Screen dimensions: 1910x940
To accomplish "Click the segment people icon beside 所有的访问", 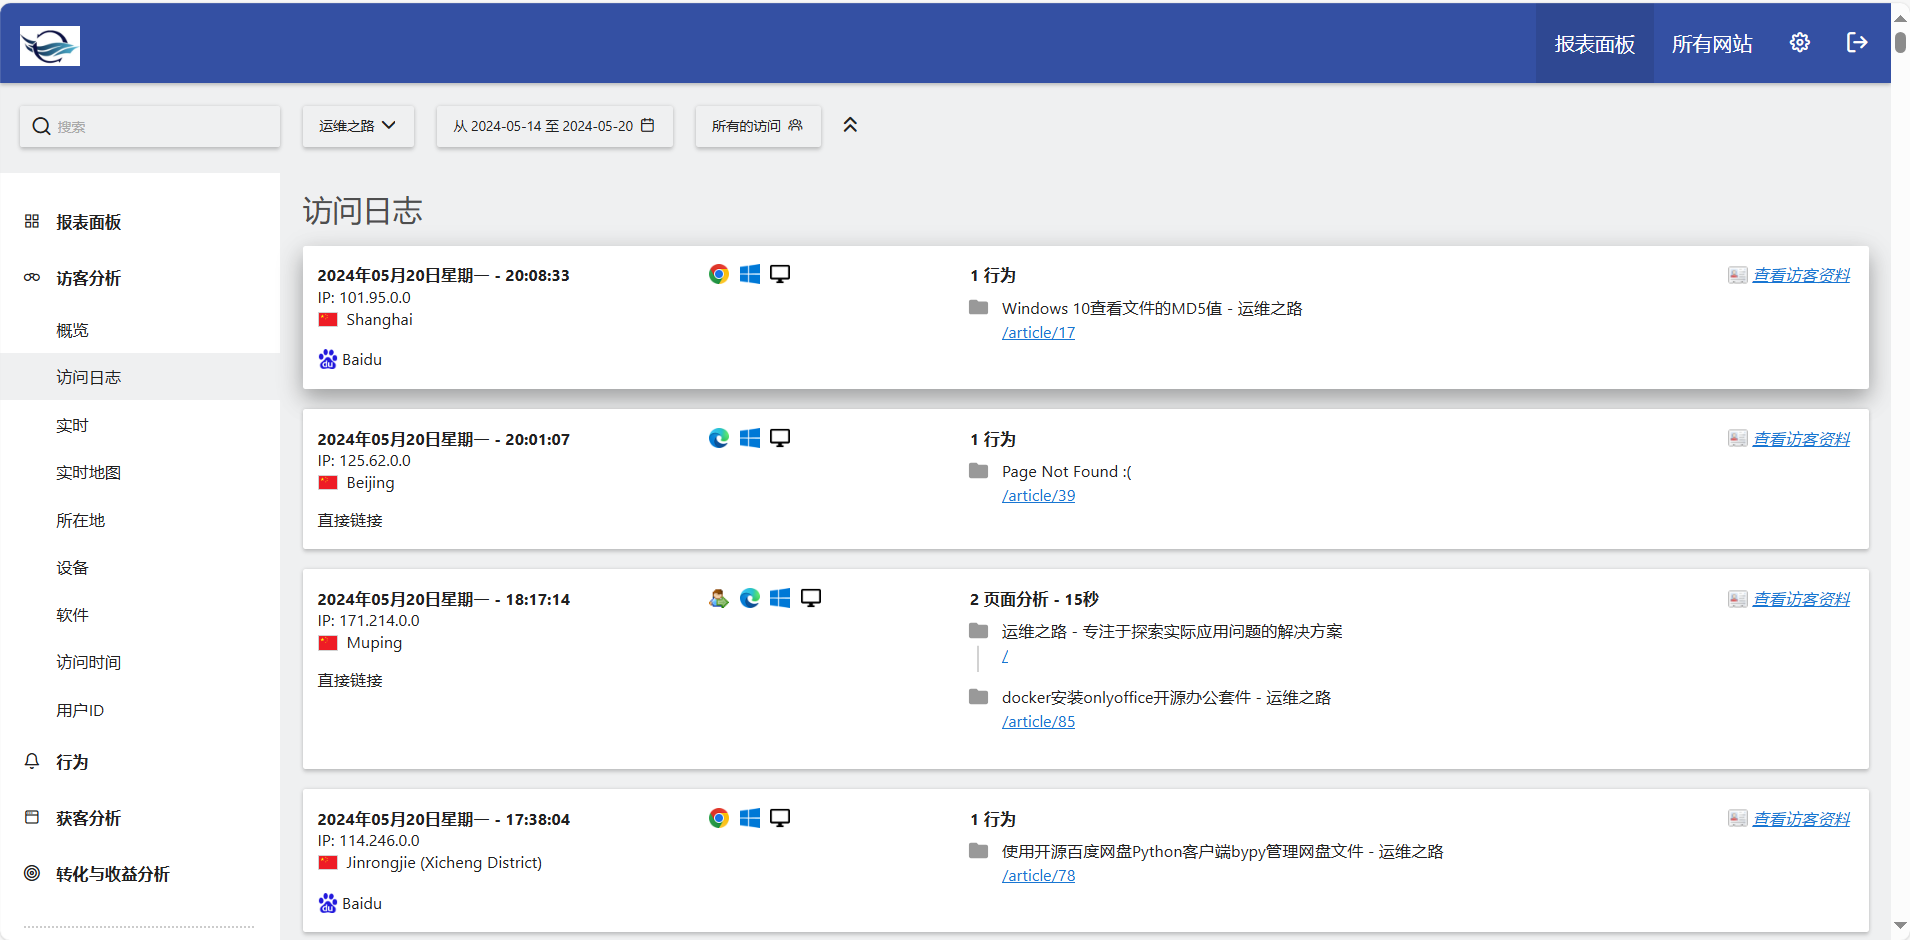I will [x=795, y=125].
